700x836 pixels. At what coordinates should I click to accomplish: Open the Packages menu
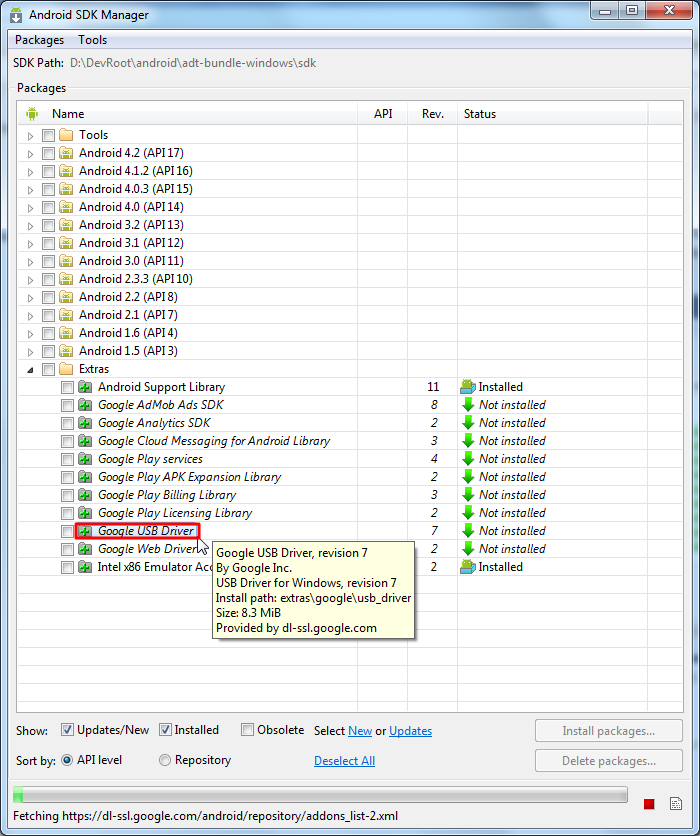39,40
